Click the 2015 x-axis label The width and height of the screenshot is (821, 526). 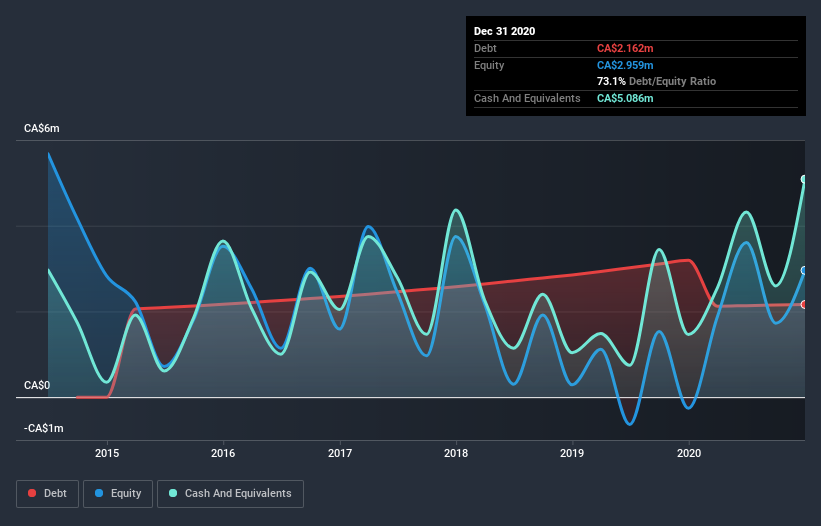(107, 453)
